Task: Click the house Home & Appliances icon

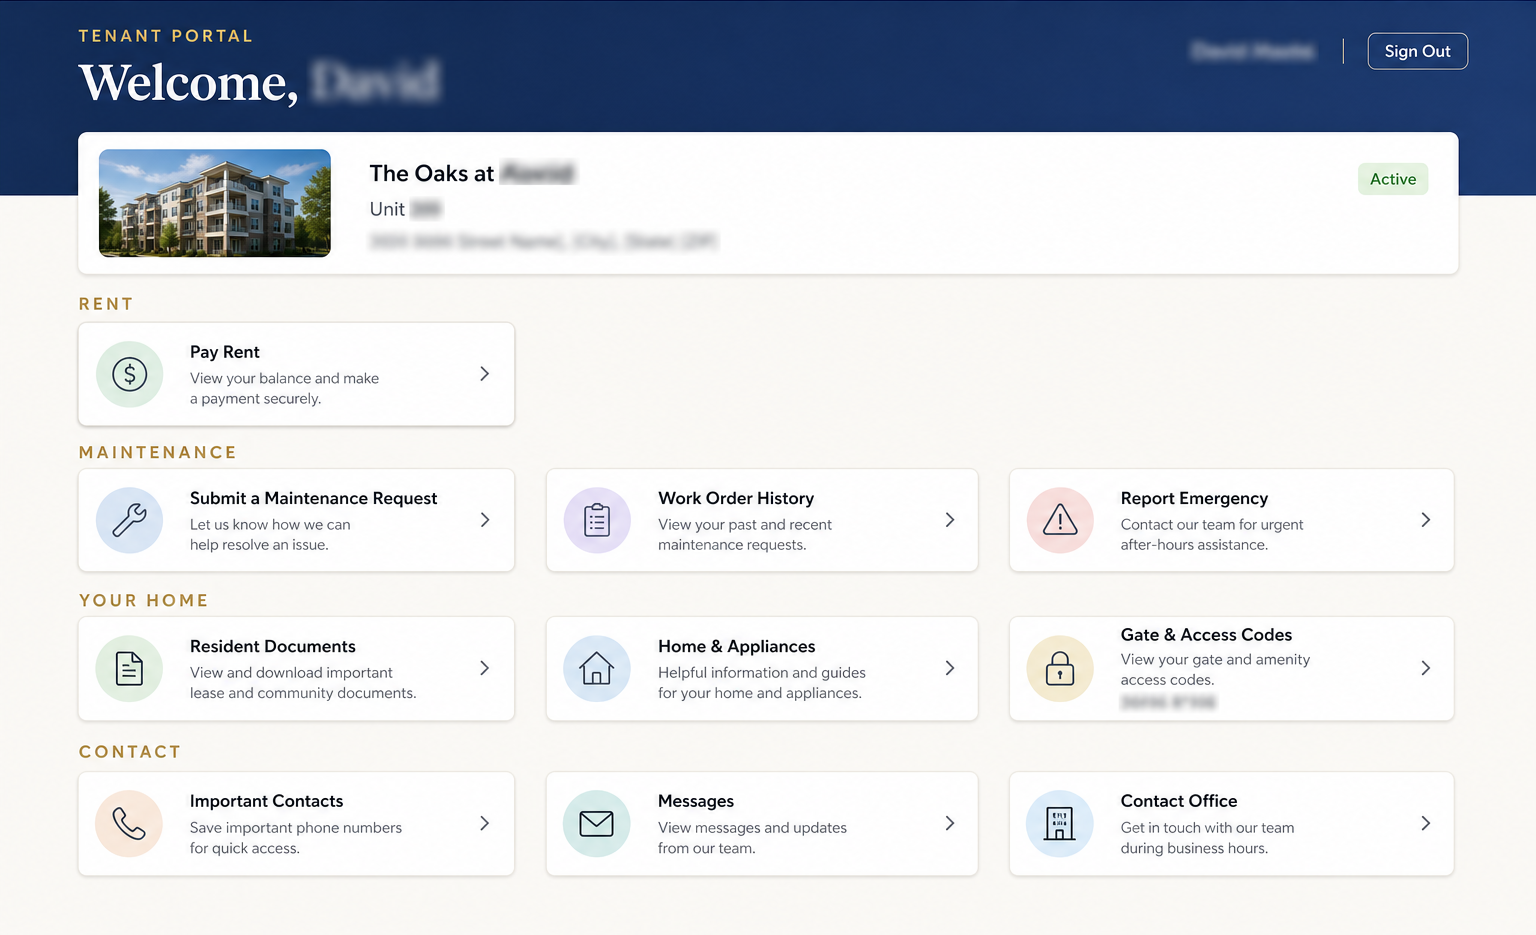Action: pyautogui.click(x=597, y=668)
